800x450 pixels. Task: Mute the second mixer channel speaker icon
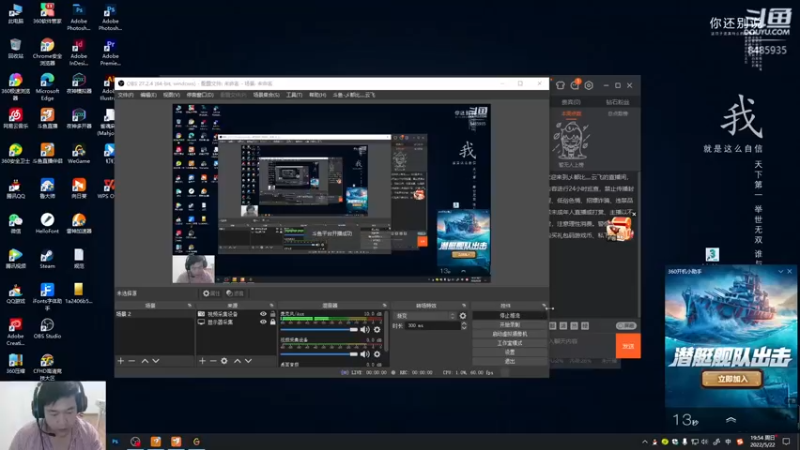[x=365, y=354]
